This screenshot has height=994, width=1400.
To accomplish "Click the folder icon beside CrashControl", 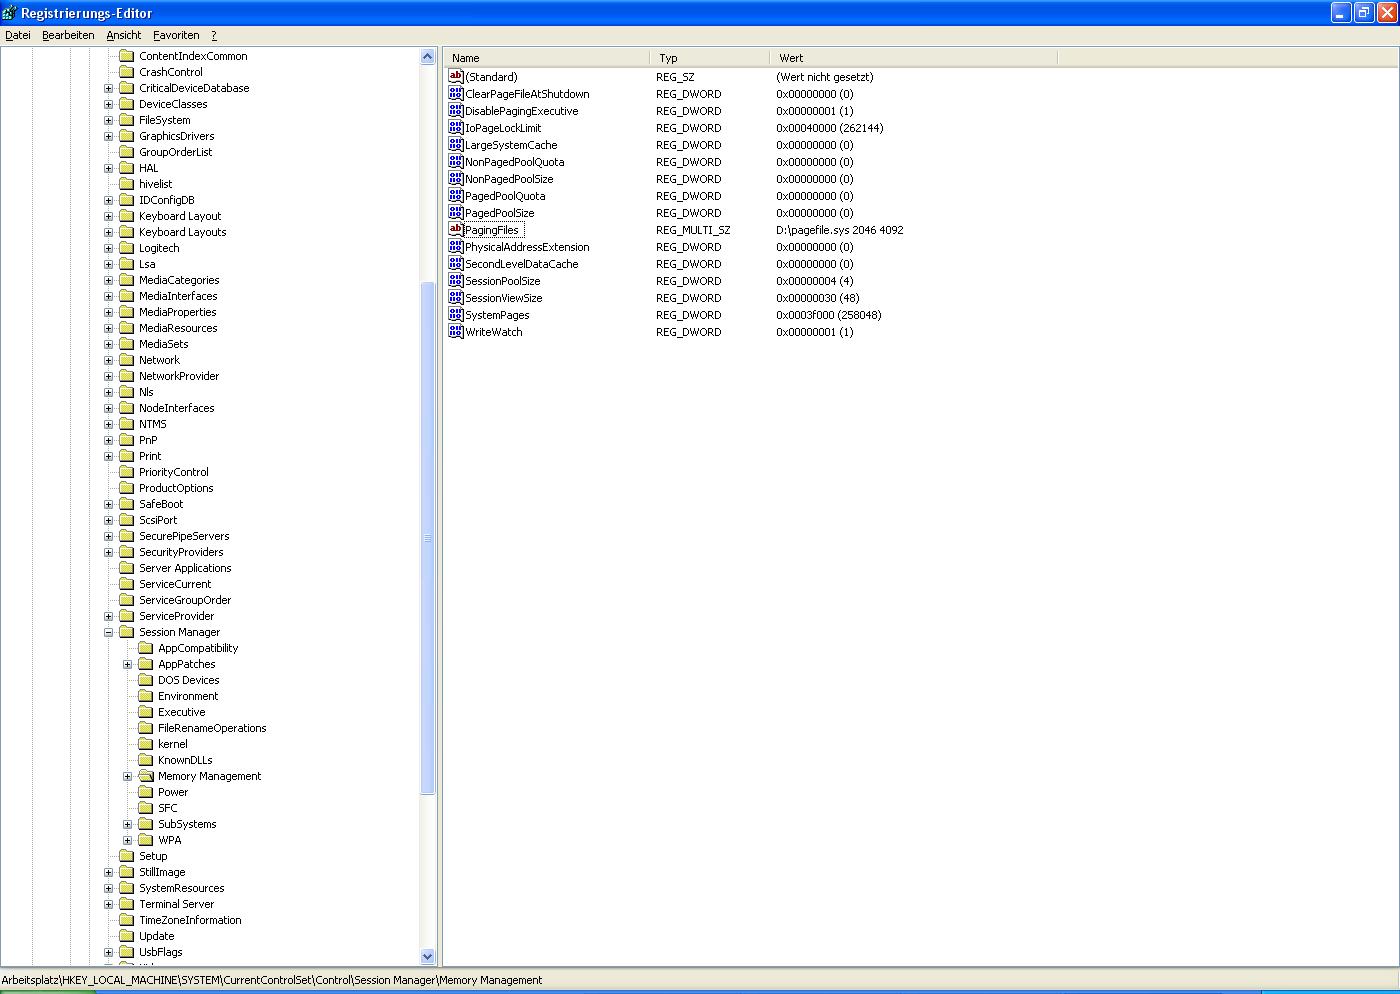I will [x=127, y=72].
